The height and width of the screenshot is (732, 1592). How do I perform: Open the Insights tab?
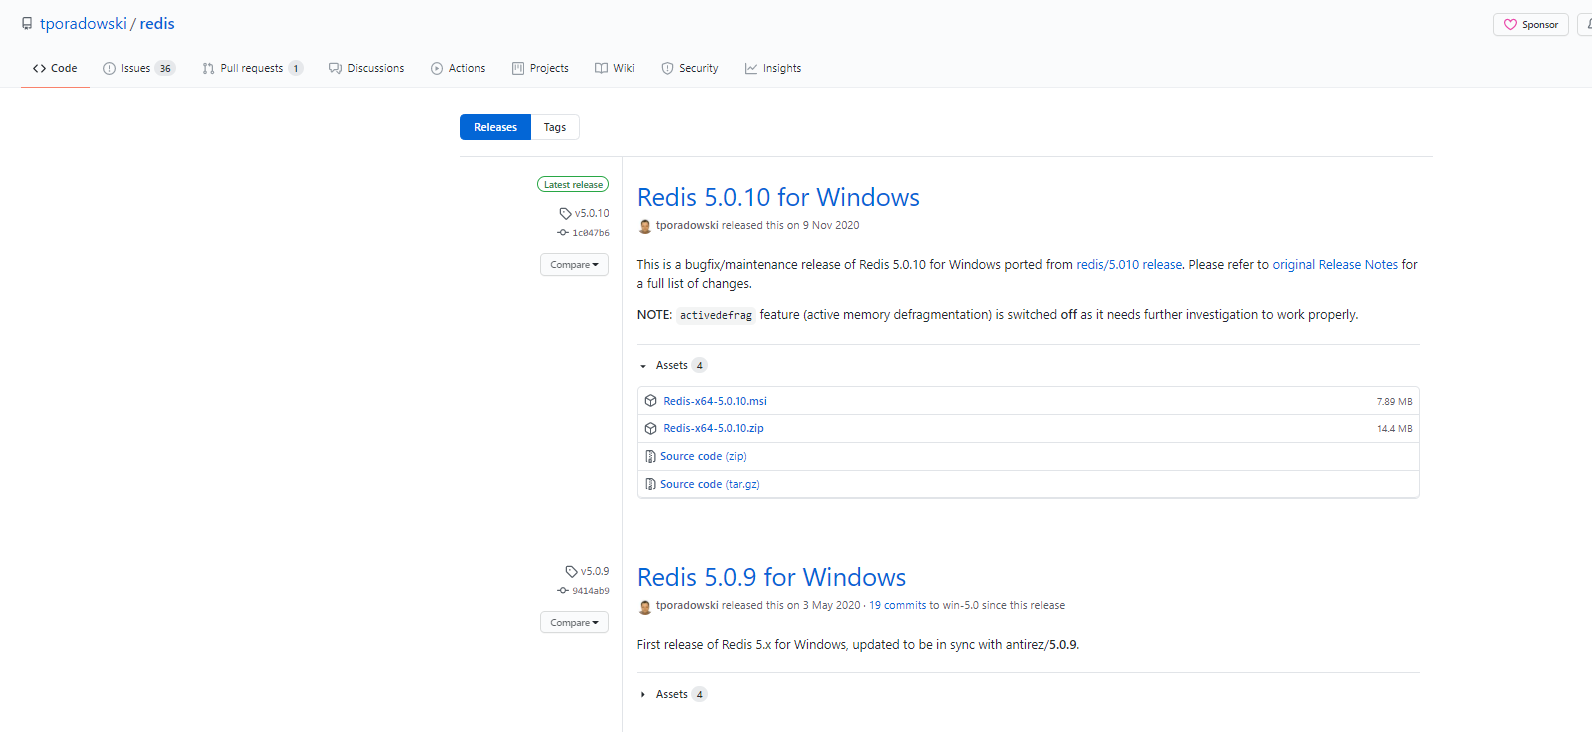(x=773, y=68)
